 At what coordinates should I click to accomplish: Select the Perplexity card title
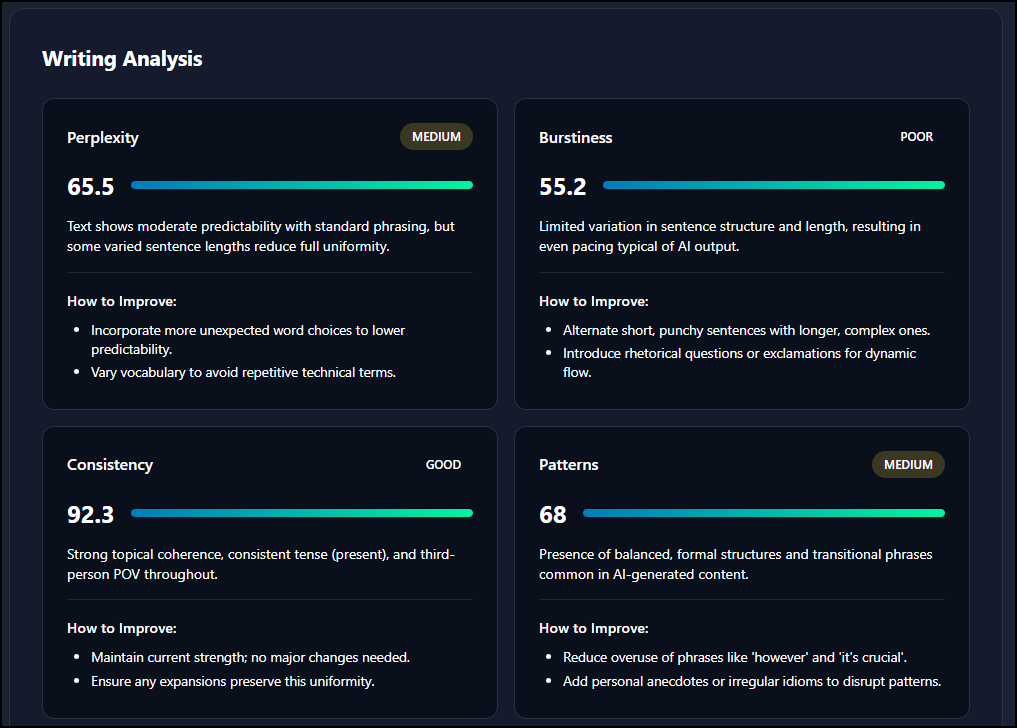click(103, 138)
